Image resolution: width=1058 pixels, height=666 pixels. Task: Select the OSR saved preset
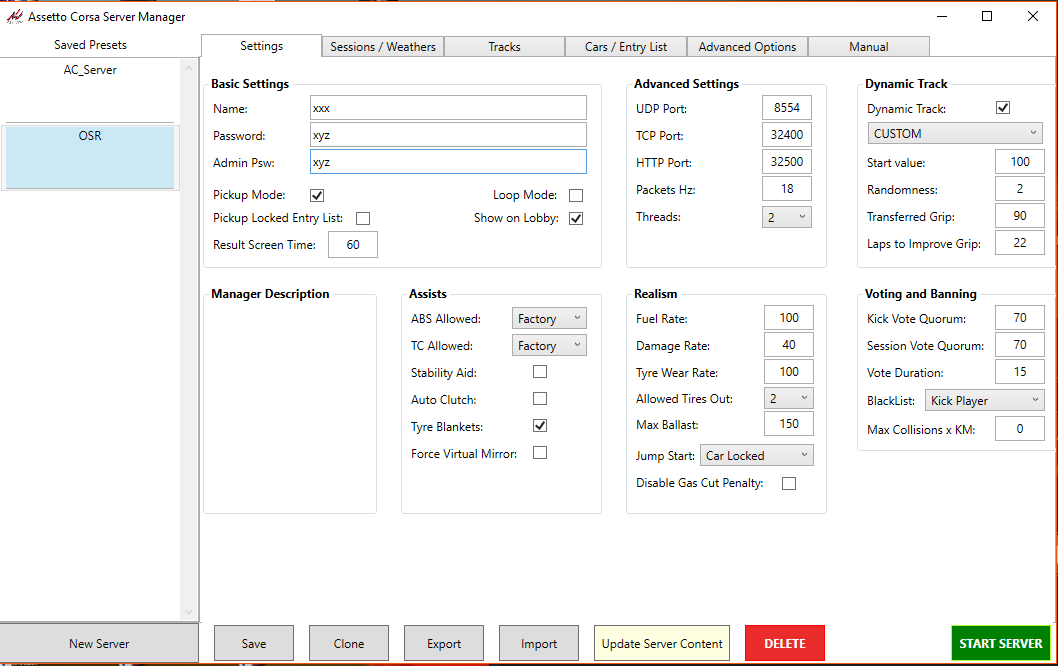(x=90, y=157)
